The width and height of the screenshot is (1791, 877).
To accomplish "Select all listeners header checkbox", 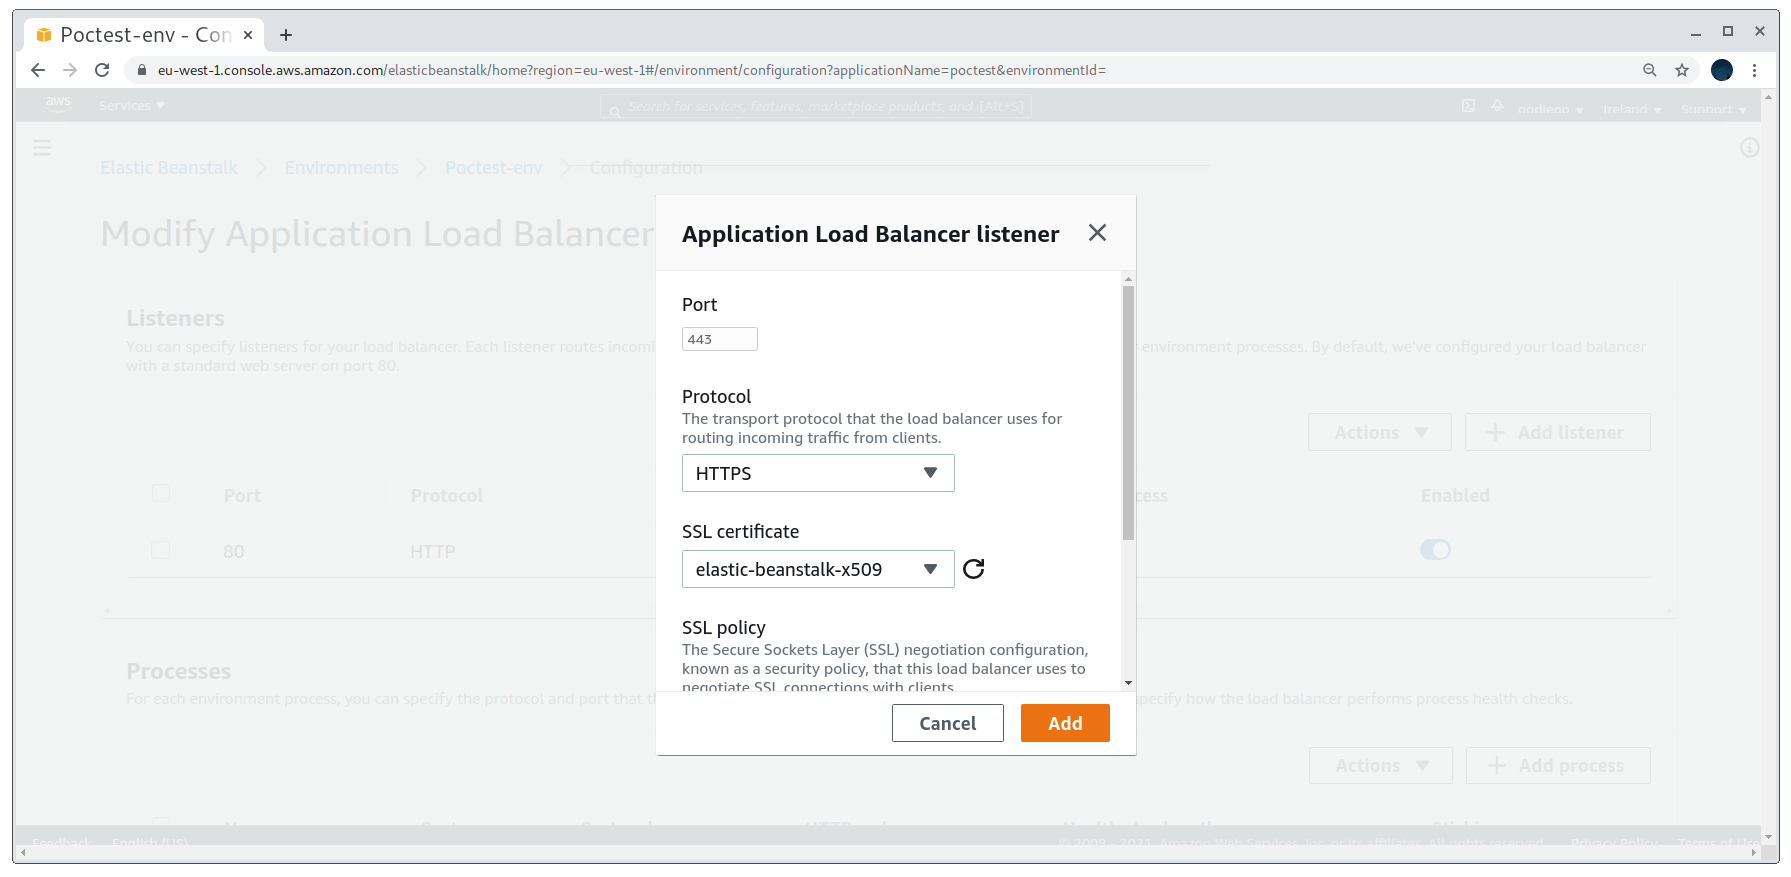I will tap(160, 493).
